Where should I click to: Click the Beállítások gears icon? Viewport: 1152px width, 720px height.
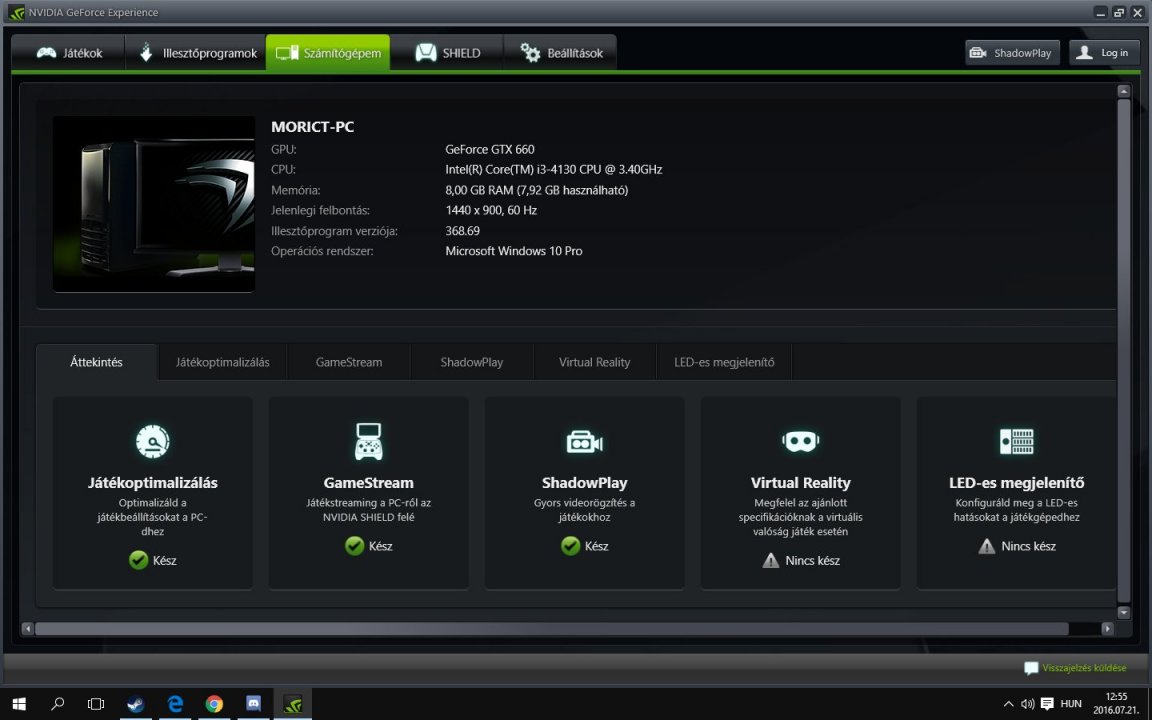[530, 53]
